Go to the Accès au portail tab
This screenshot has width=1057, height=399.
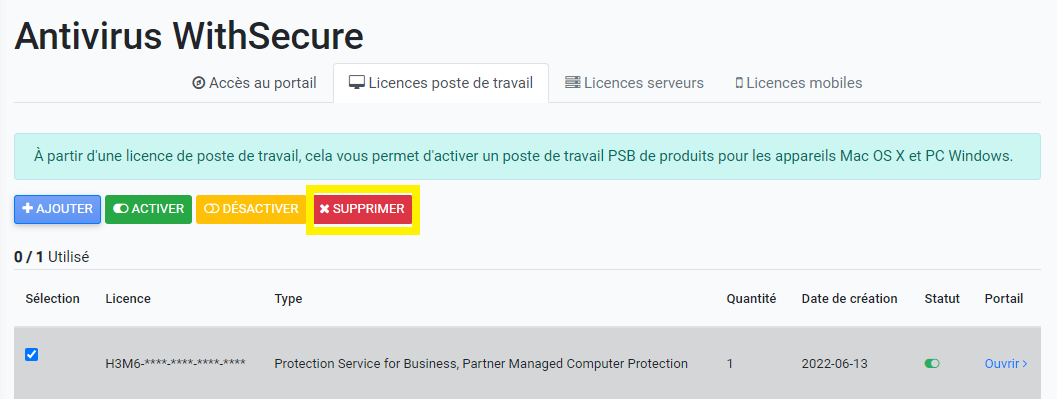(x=255, y=83)
